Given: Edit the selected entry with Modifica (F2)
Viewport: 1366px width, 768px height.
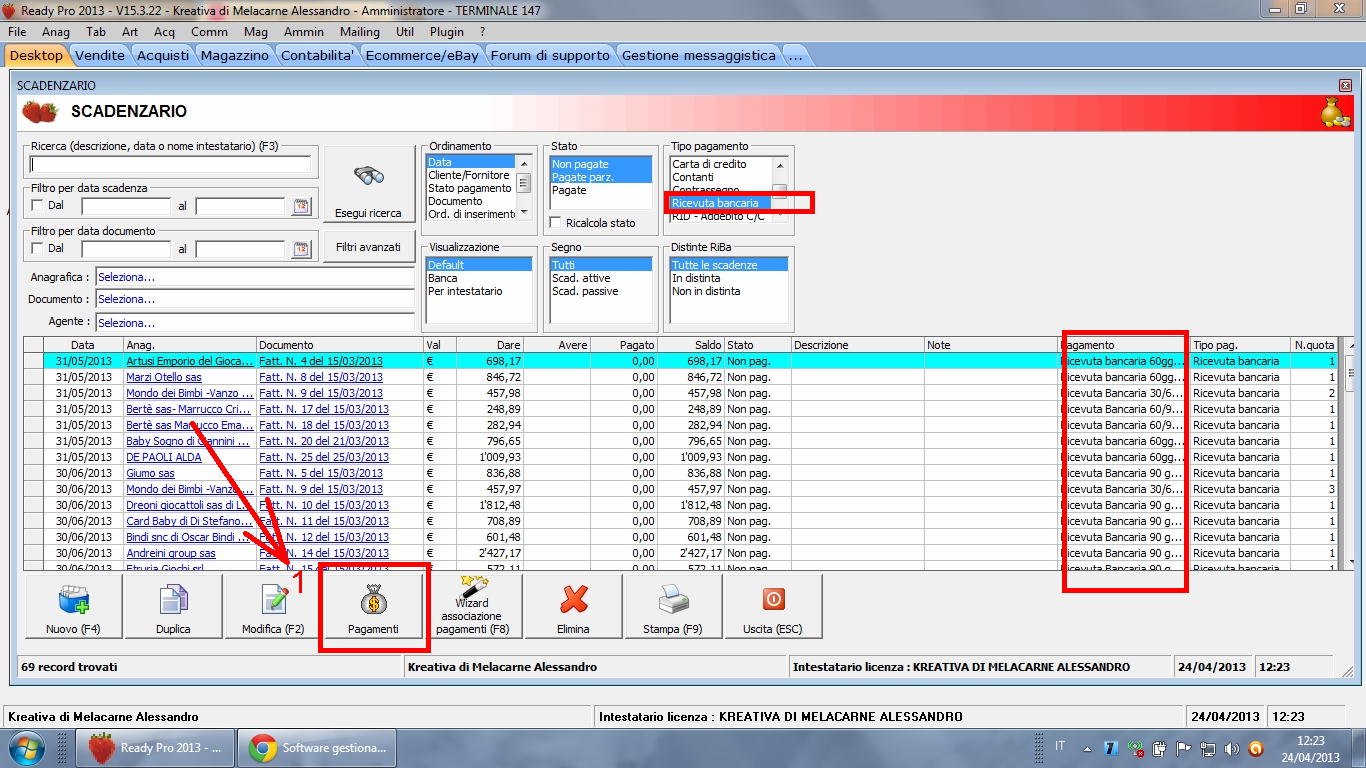Looking at the screenshot, I should (x=273, y=607).
